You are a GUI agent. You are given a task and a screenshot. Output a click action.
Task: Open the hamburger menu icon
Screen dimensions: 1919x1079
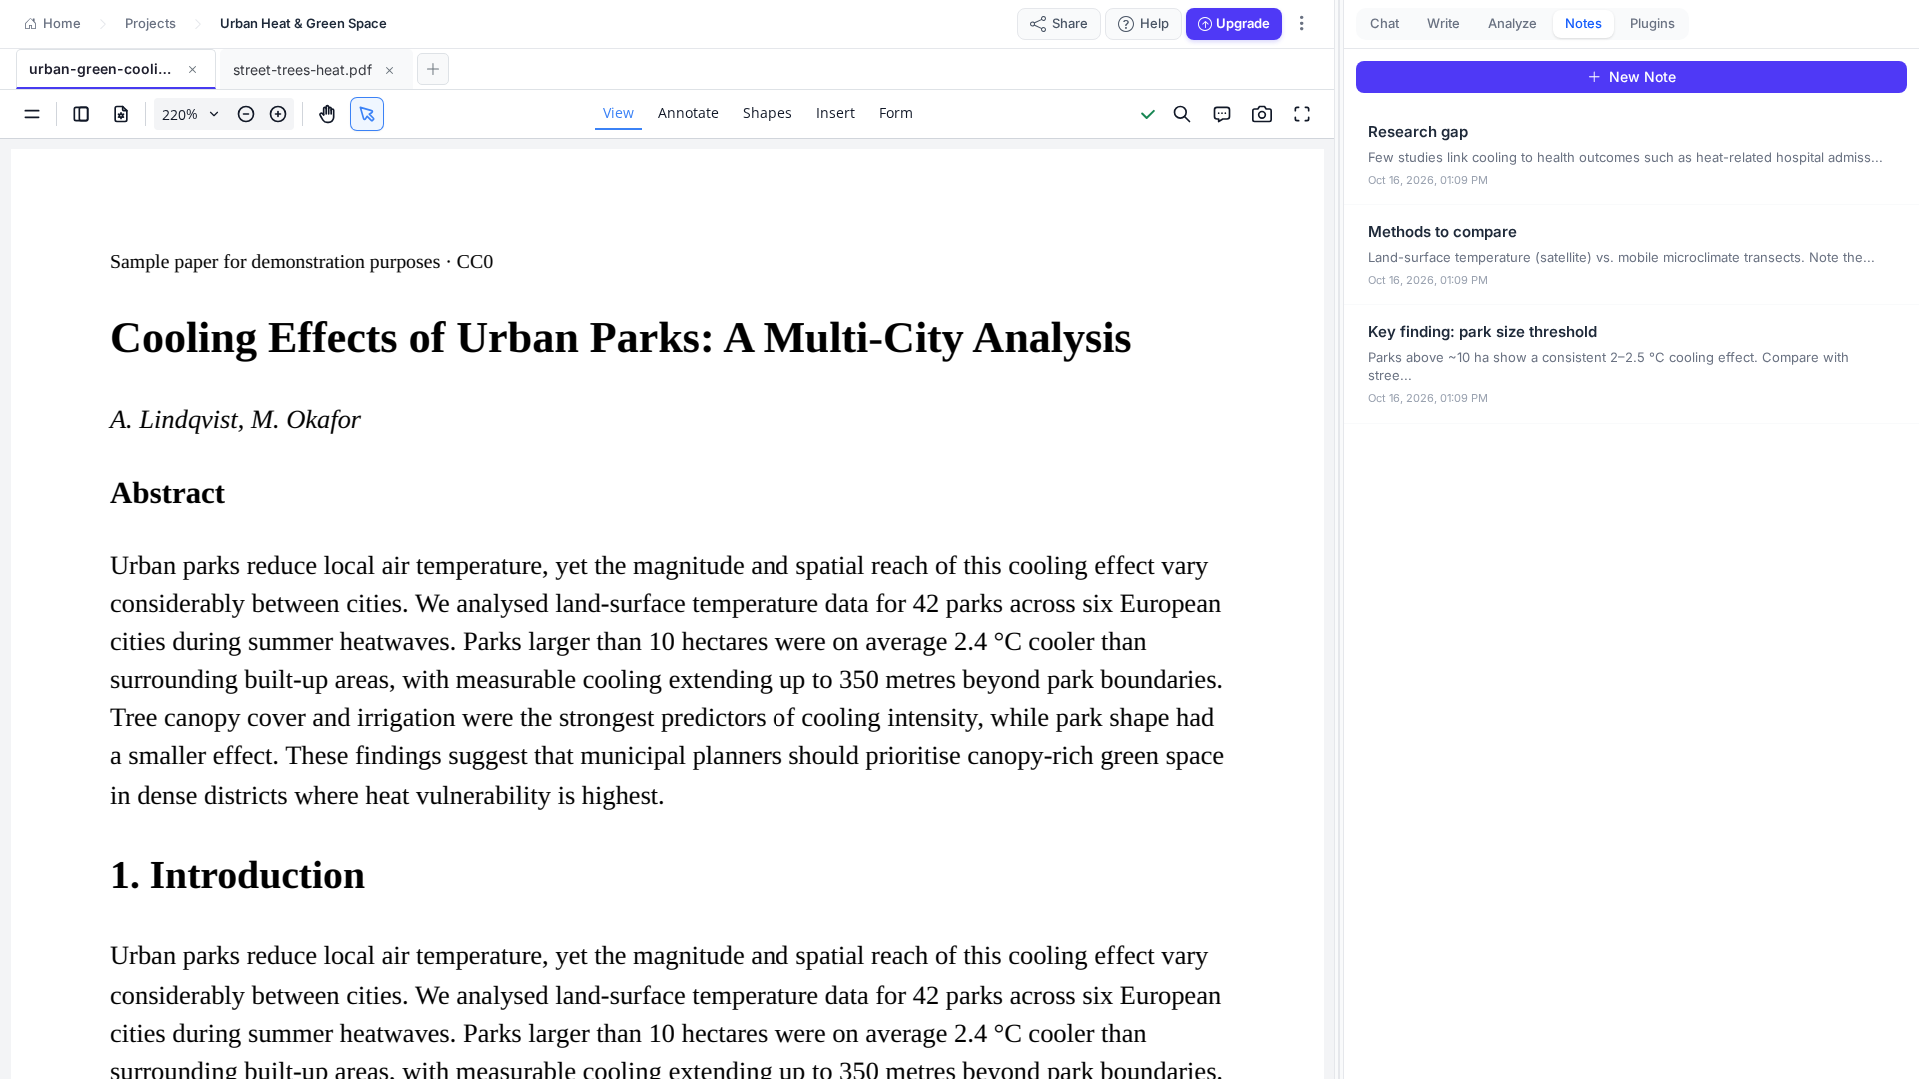click(32, 114)
